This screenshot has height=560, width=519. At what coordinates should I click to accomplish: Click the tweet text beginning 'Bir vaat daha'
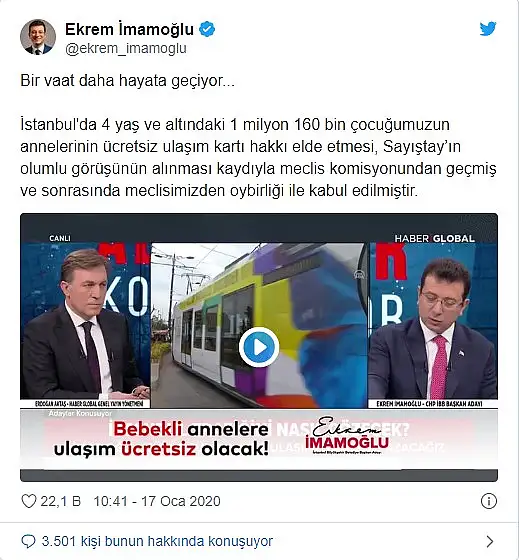click(x=127, y=80)
